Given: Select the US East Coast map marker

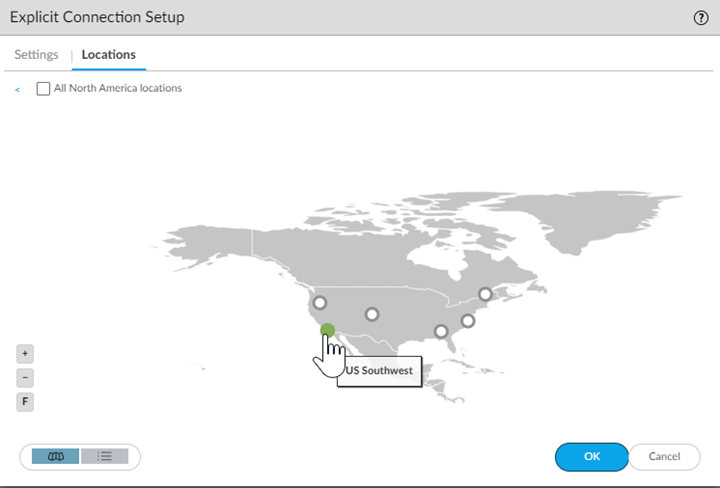Looking at the screenshot, I should [x=467, y=321].
